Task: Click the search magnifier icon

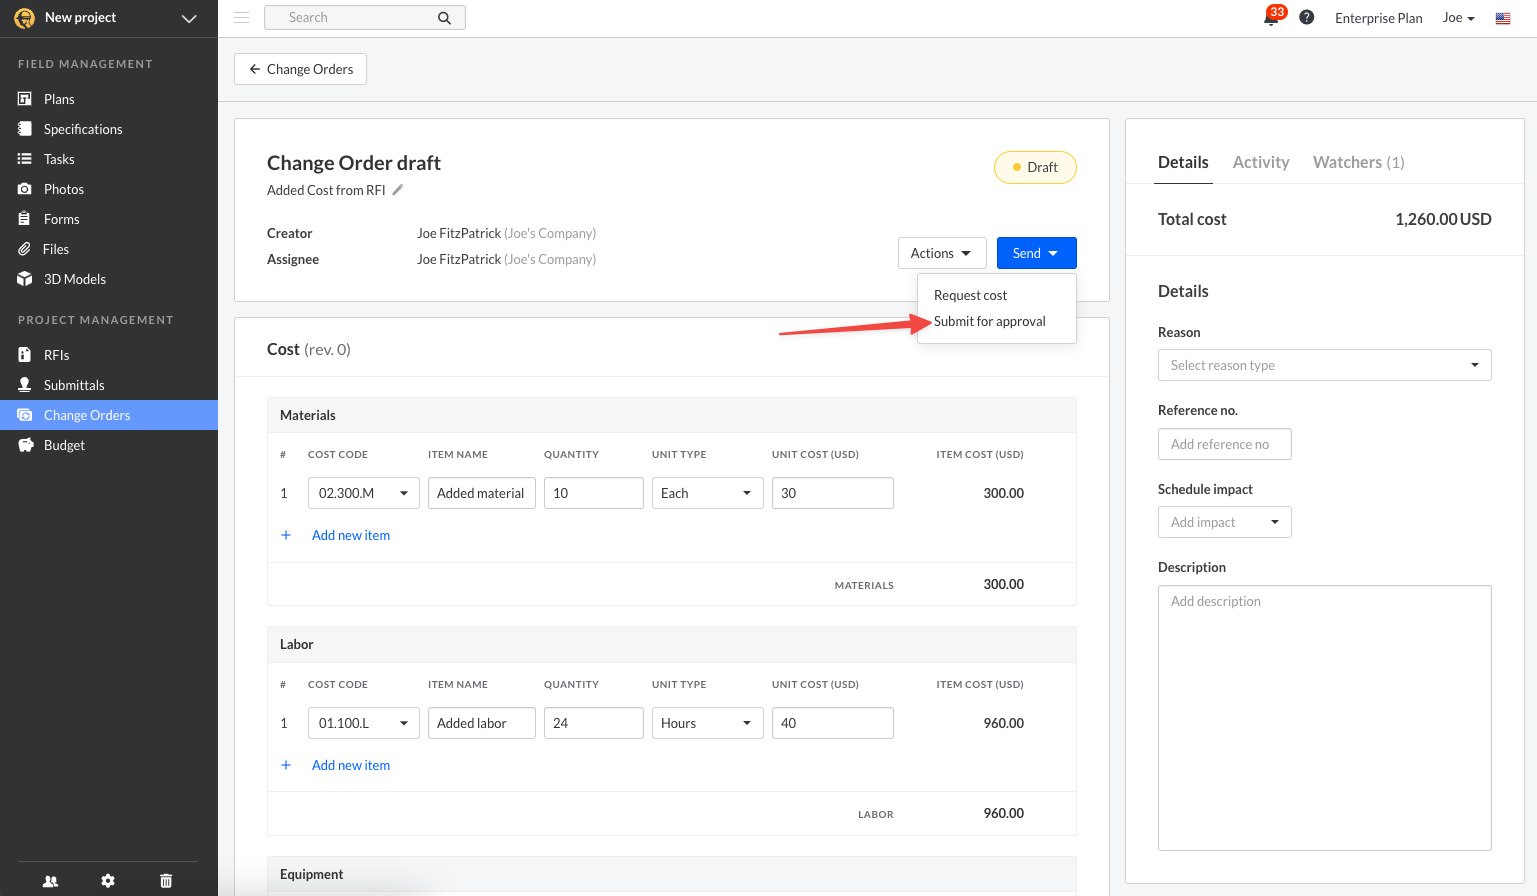Action: [444, 18]
